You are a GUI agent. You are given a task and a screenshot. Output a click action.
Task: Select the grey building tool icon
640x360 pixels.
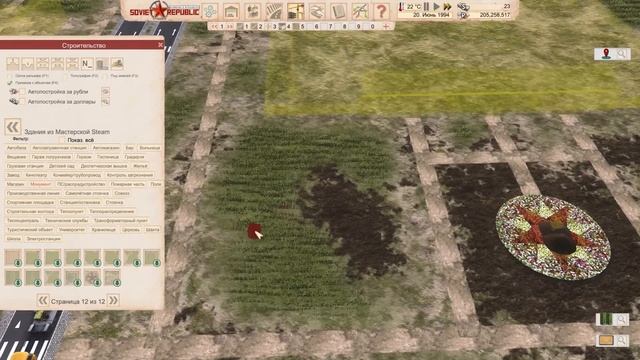[102, 64]
